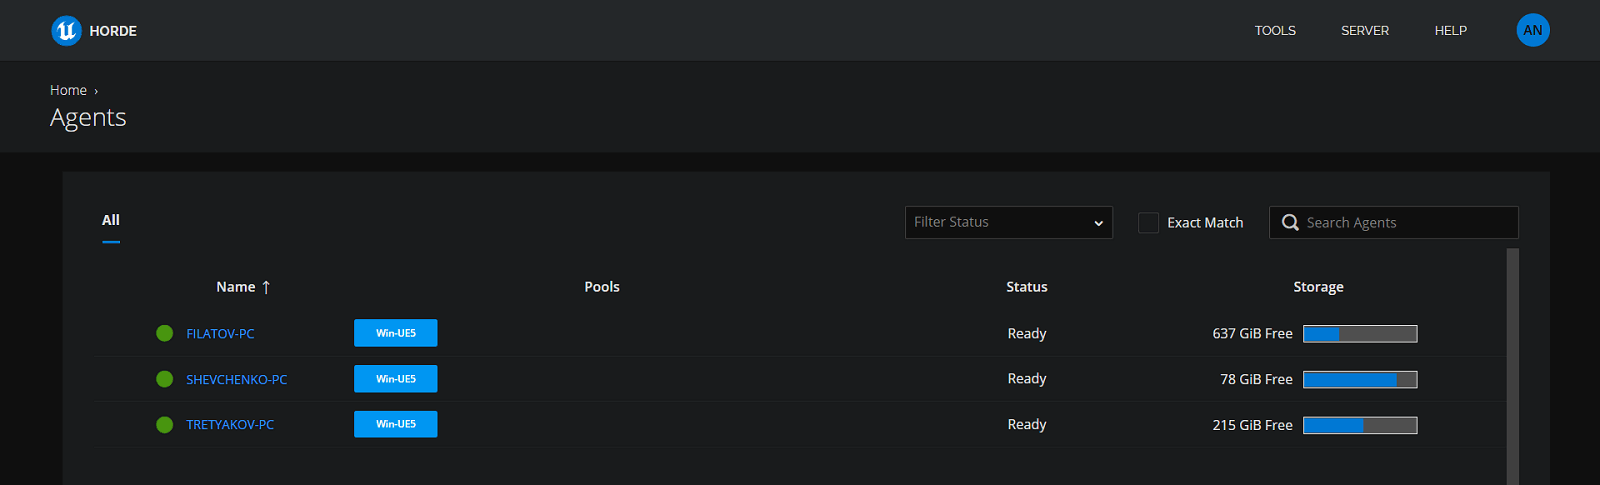Click the Home breadcrumb link

tap(68, 90)
